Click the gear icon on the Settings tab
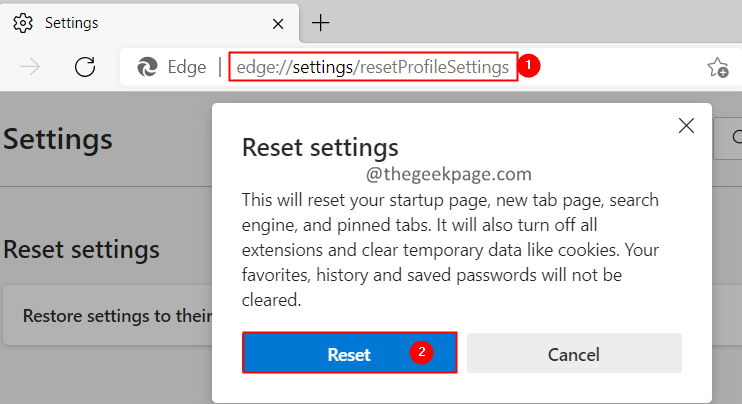742x404 pixels. pos(21,22)
